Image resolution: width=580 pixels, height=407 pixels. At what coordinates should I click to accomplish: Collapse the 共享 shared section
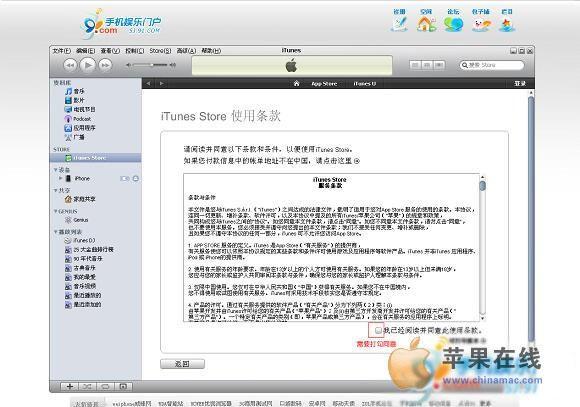coord(55,190)
